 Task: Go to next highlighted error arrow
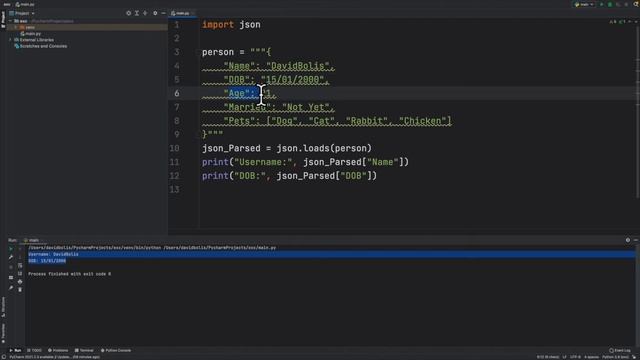[636, 22]
